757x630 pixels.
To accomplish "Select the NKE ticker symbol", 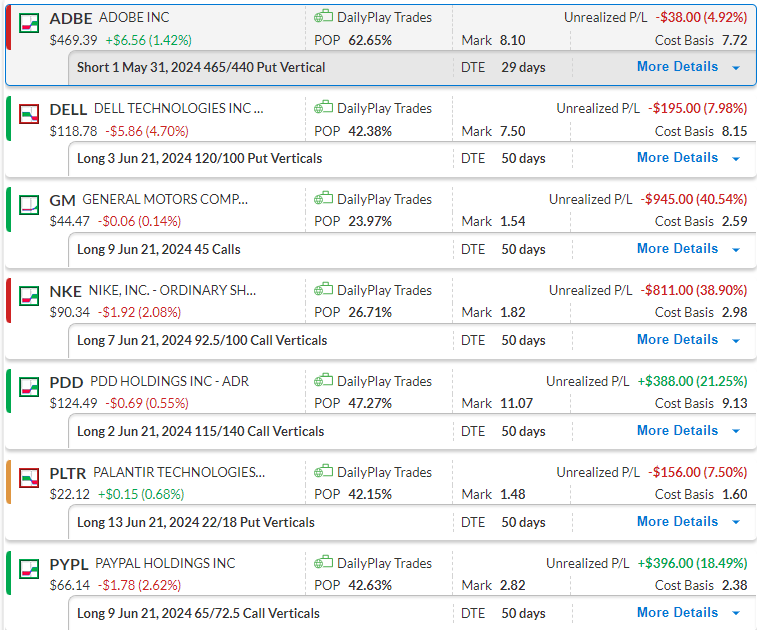I will 65,292.
